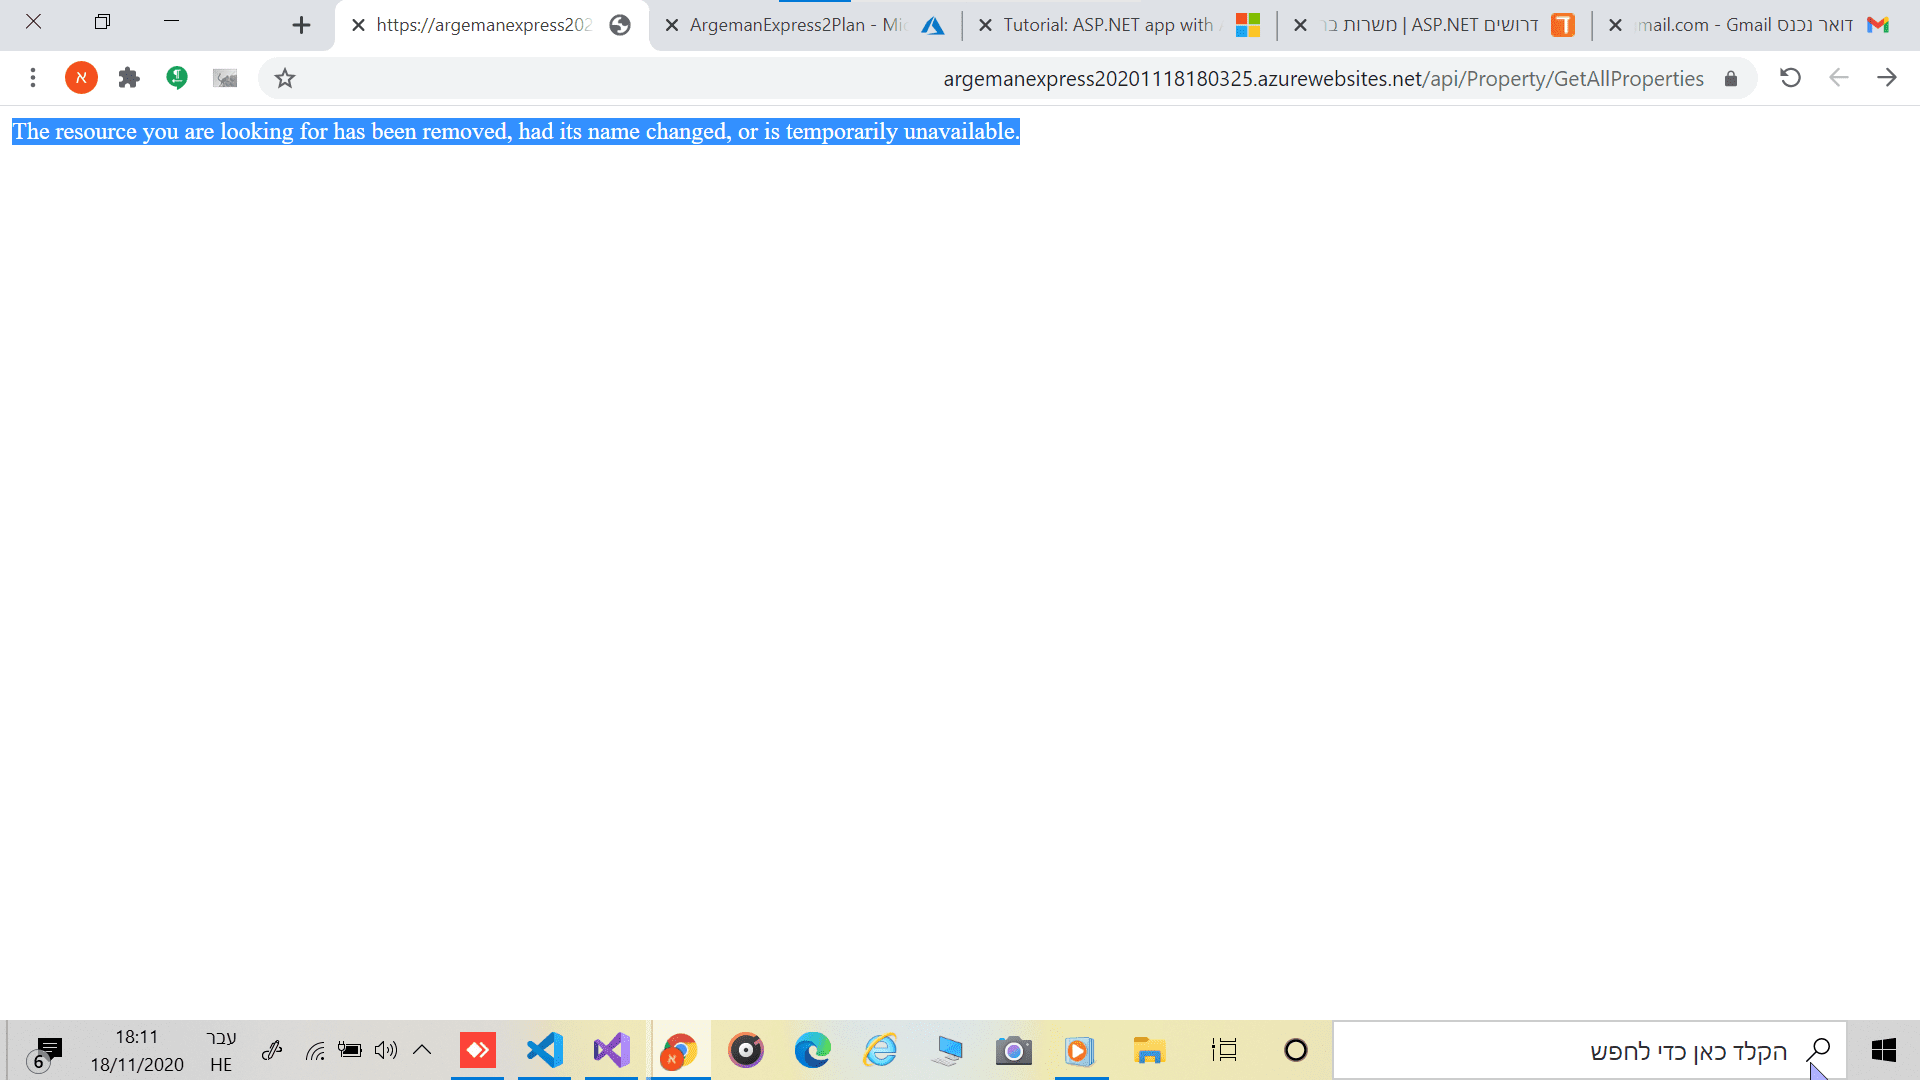Click the orange profile avatar icon
This screenshot has height=1080, width=1920.
click(81, 78)
